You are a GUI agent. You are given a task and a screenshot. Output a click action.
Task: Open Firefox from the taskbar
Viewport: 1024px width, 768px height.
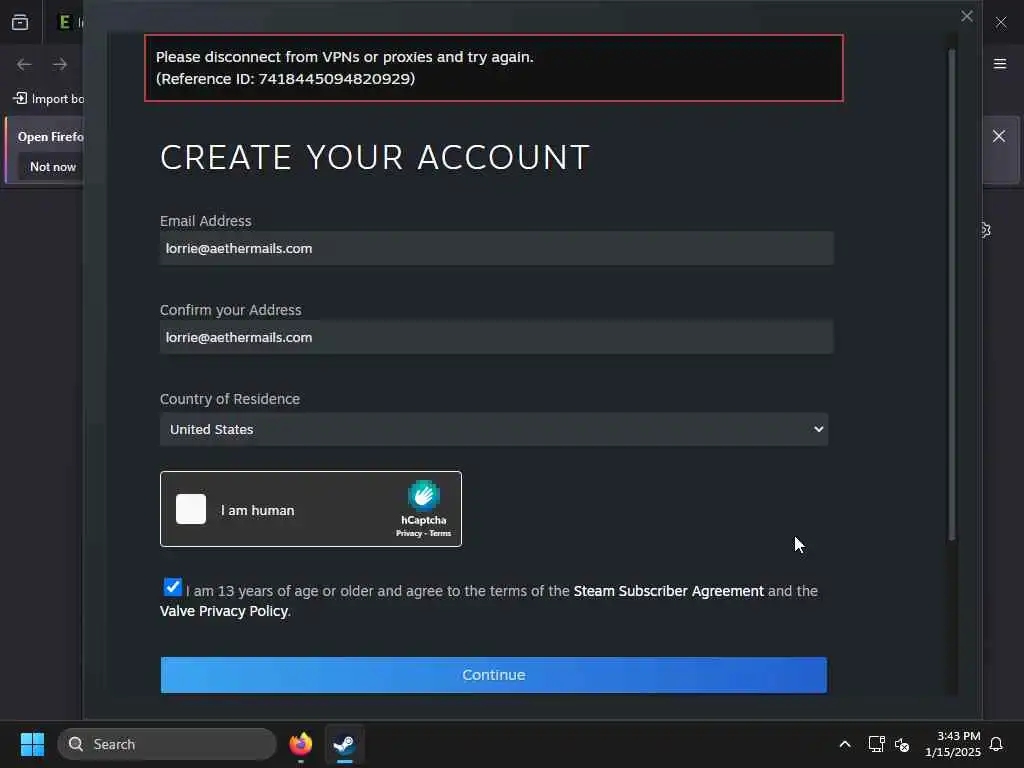tap(301, 744)
